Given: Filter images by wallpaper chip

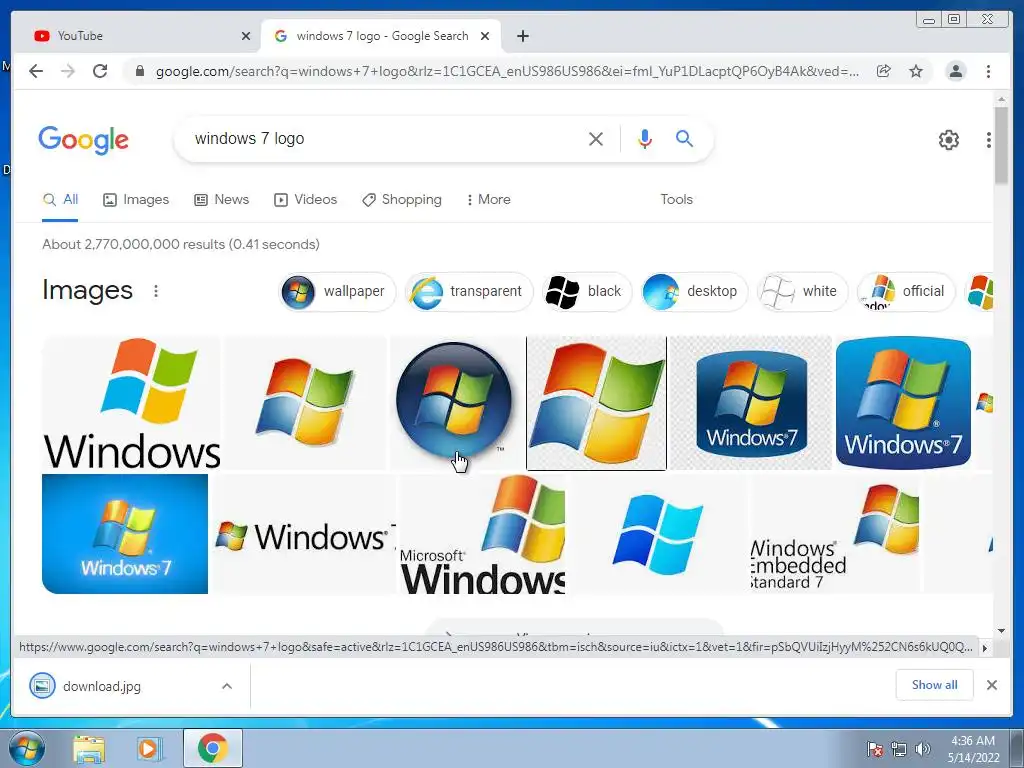Looking at the screenshot, I should (337, 291).
